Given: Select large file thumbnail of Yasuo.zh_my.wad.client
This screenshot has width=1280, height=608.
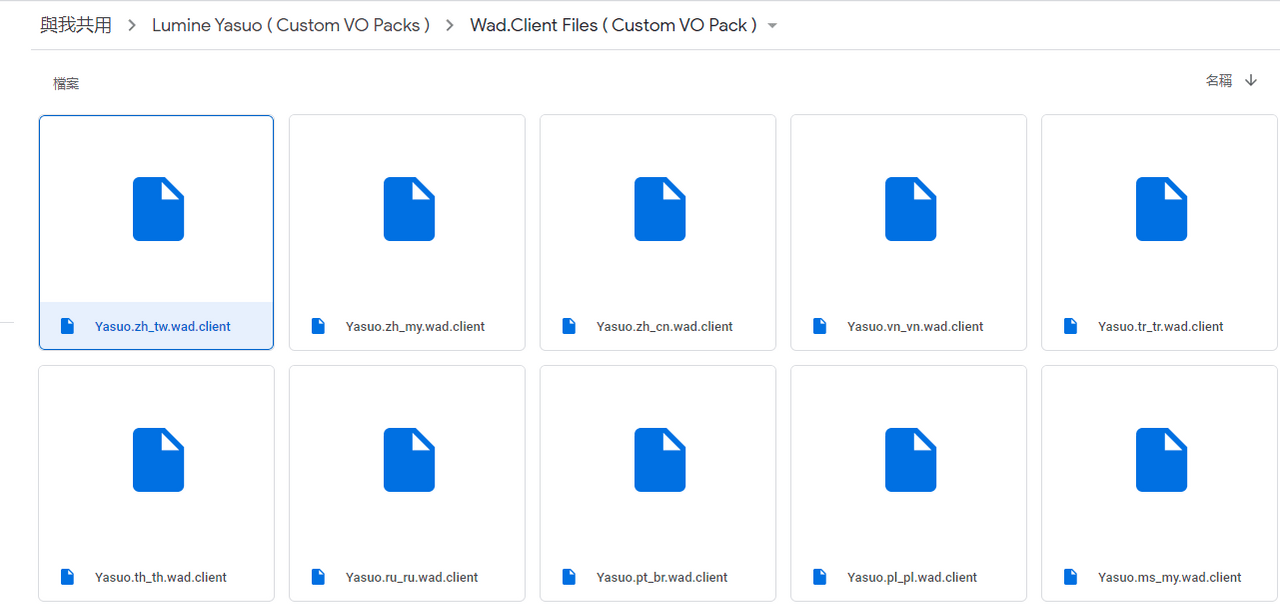Looking at the screenshot, I should tap(409, 209).
